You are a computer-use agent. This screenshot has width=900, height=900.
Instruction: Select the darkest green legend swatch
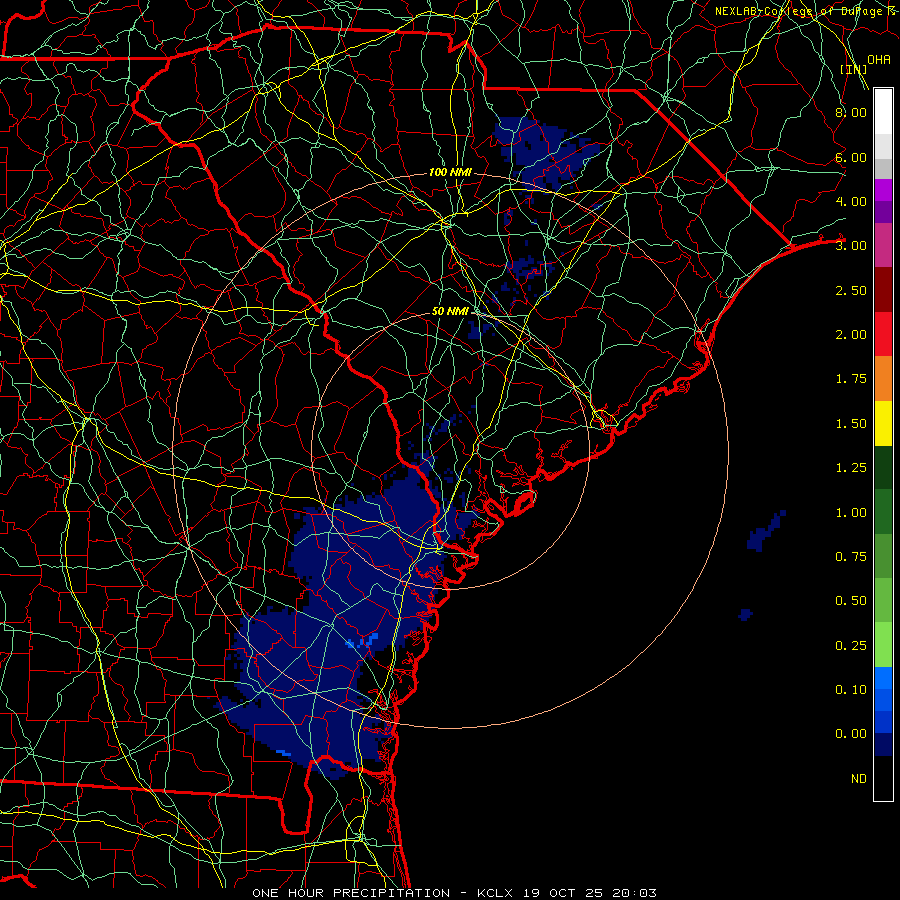pyautogui.click(x=883, y=467)
